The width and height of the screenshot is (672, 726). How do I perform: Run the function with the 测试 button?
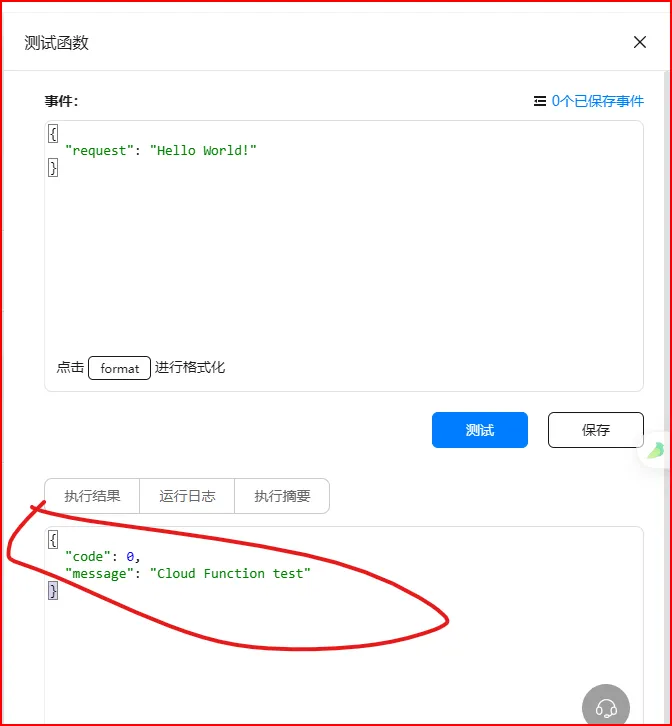click(480, 430)
